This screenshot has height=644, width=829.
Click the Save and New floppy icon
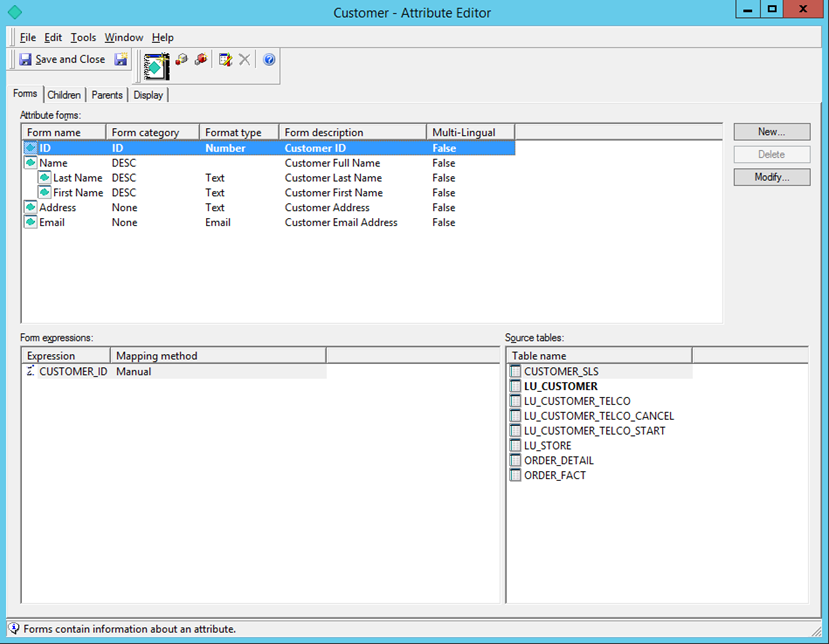[121, 59]
